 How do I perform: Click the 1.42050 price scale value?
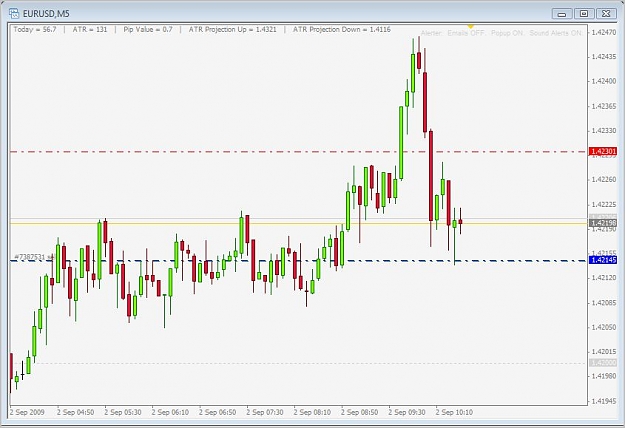[604, 327]
